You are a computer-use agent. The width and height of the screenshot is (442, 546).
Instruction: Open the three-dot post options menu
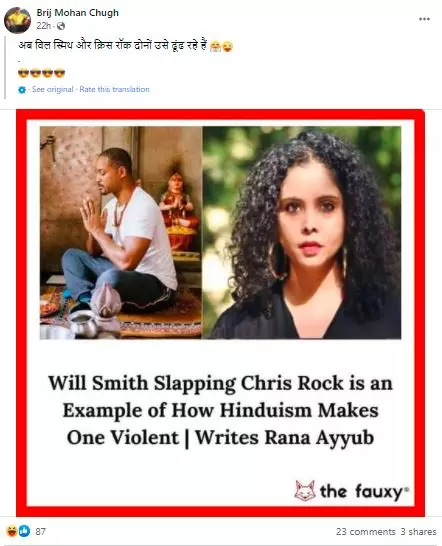click(424, 19)
